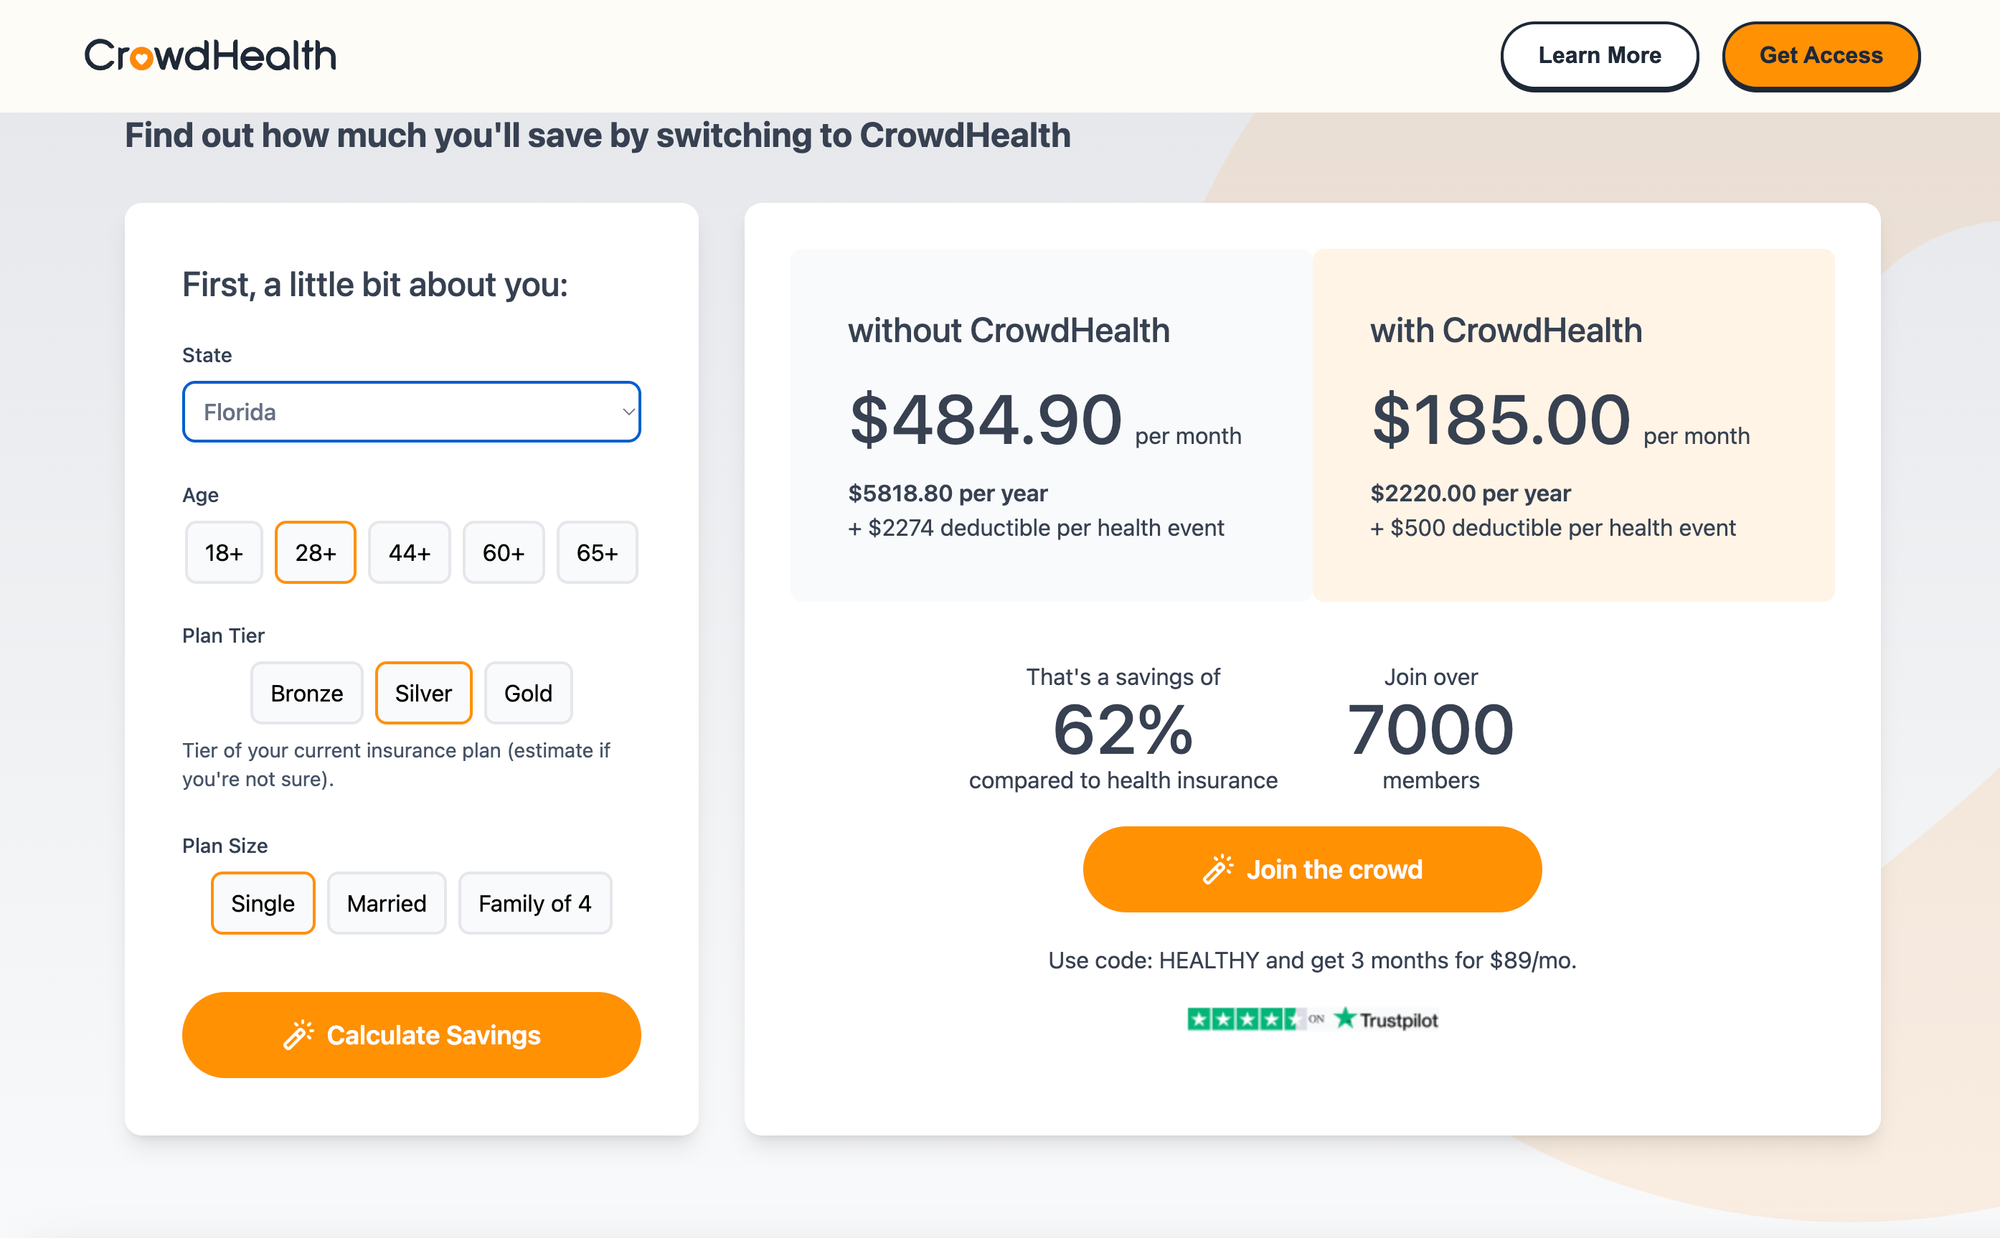2000x1238 pixels.
Task: Click the with CrowdHealth pricing panel
Action: [1573, 424]
